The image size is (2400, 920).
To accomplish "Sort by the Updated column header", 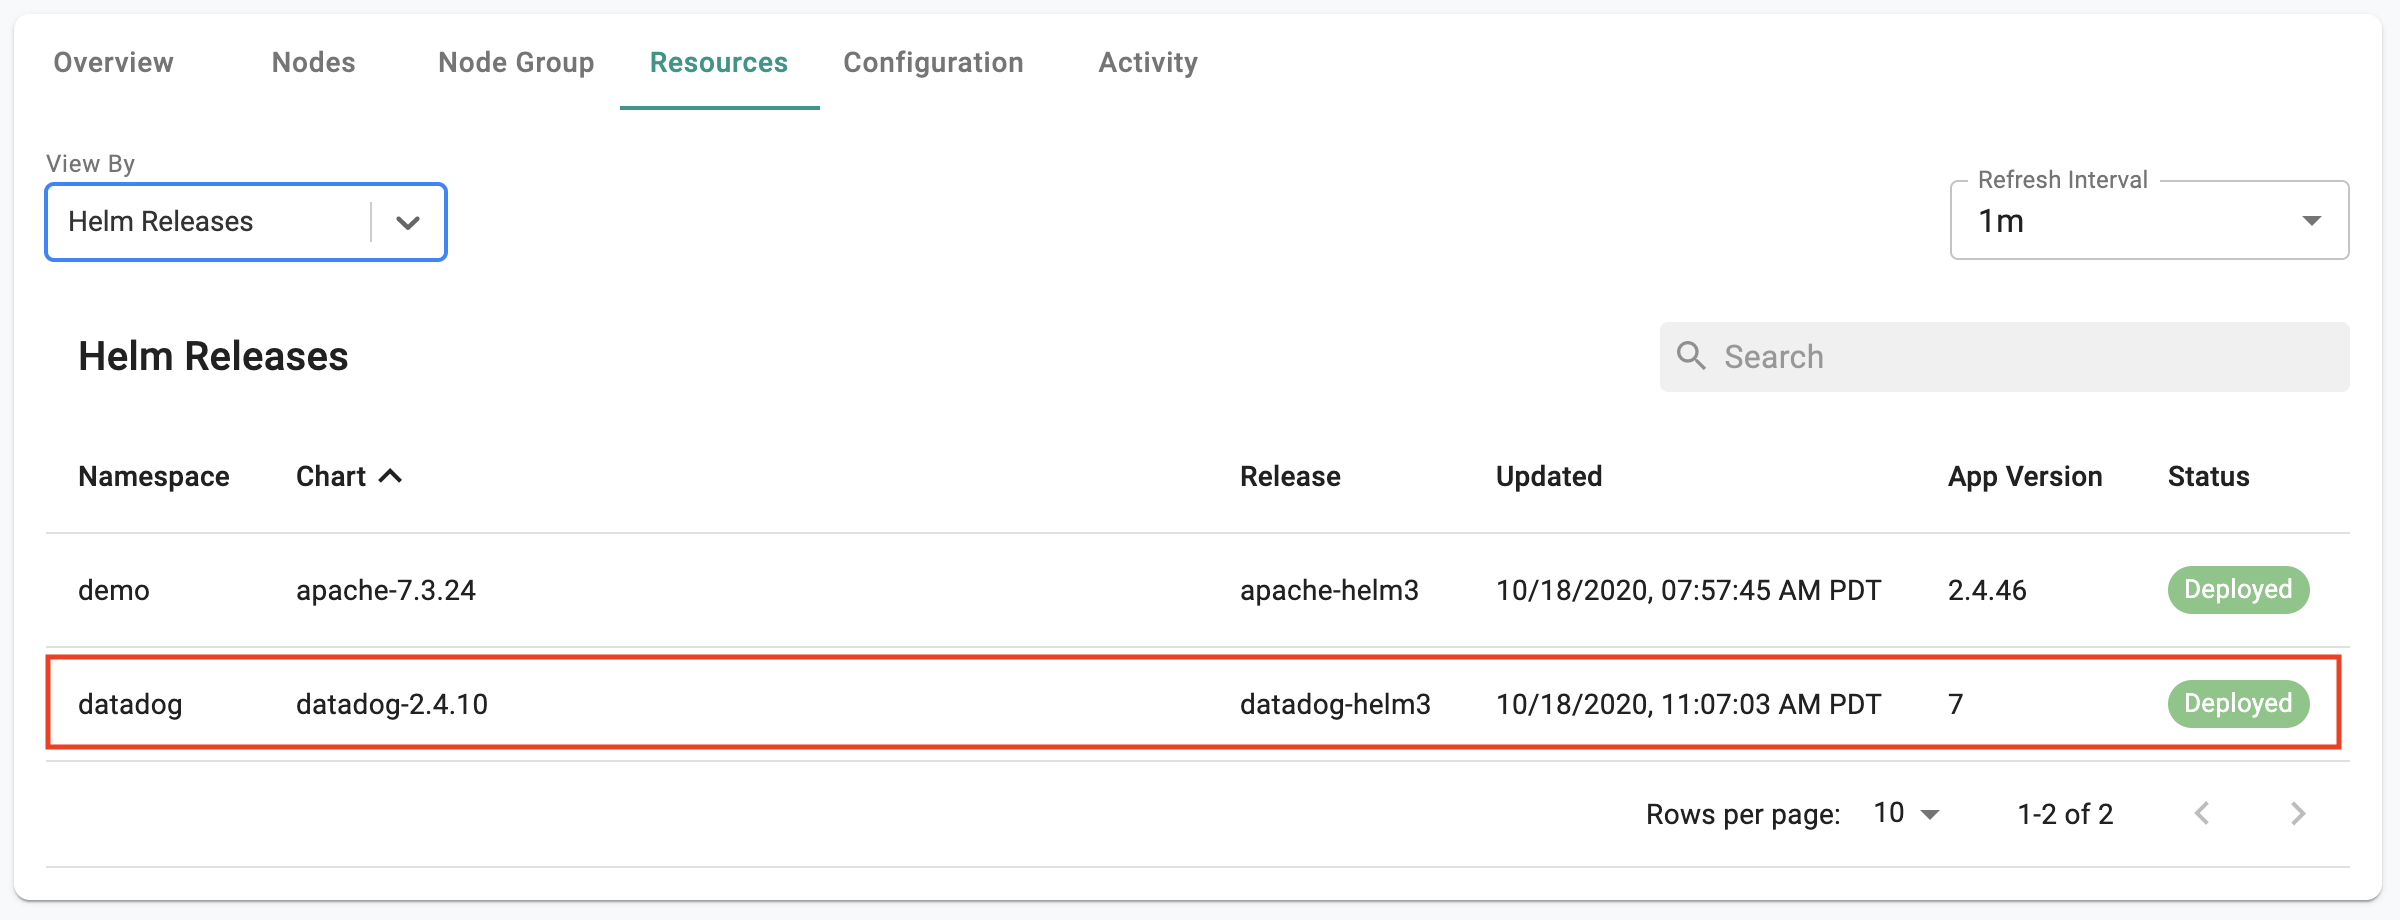I will click(1549, 476).
